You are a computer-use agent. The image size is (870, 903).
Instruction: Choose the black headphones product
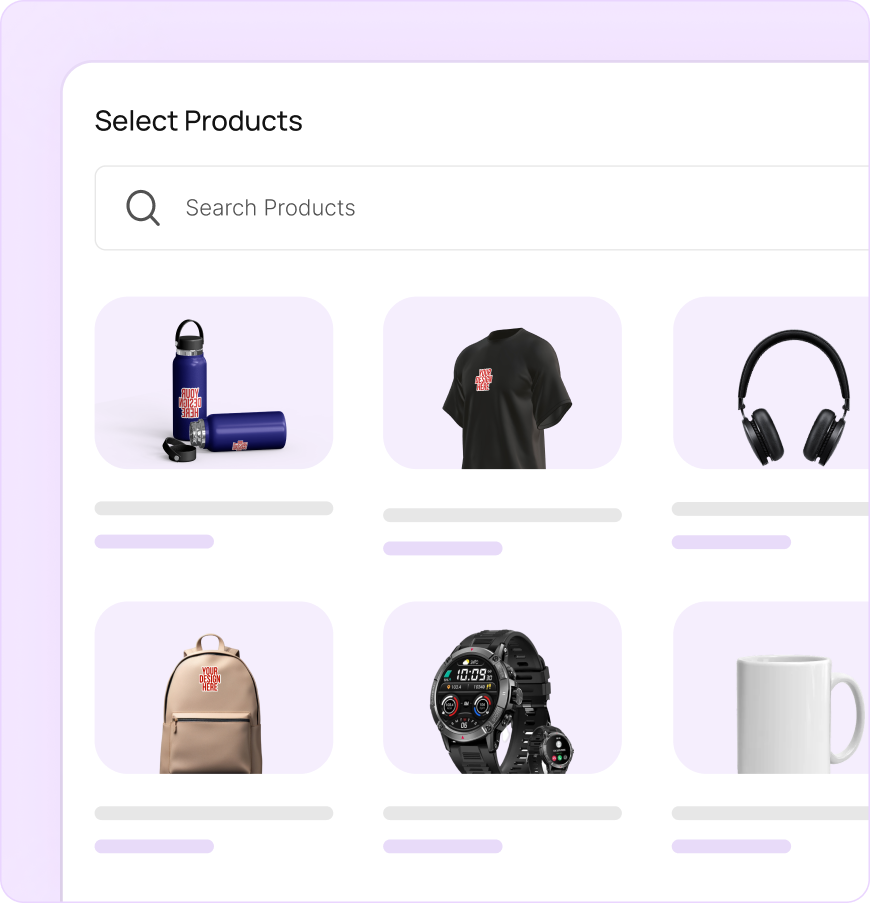coord(772,383)
